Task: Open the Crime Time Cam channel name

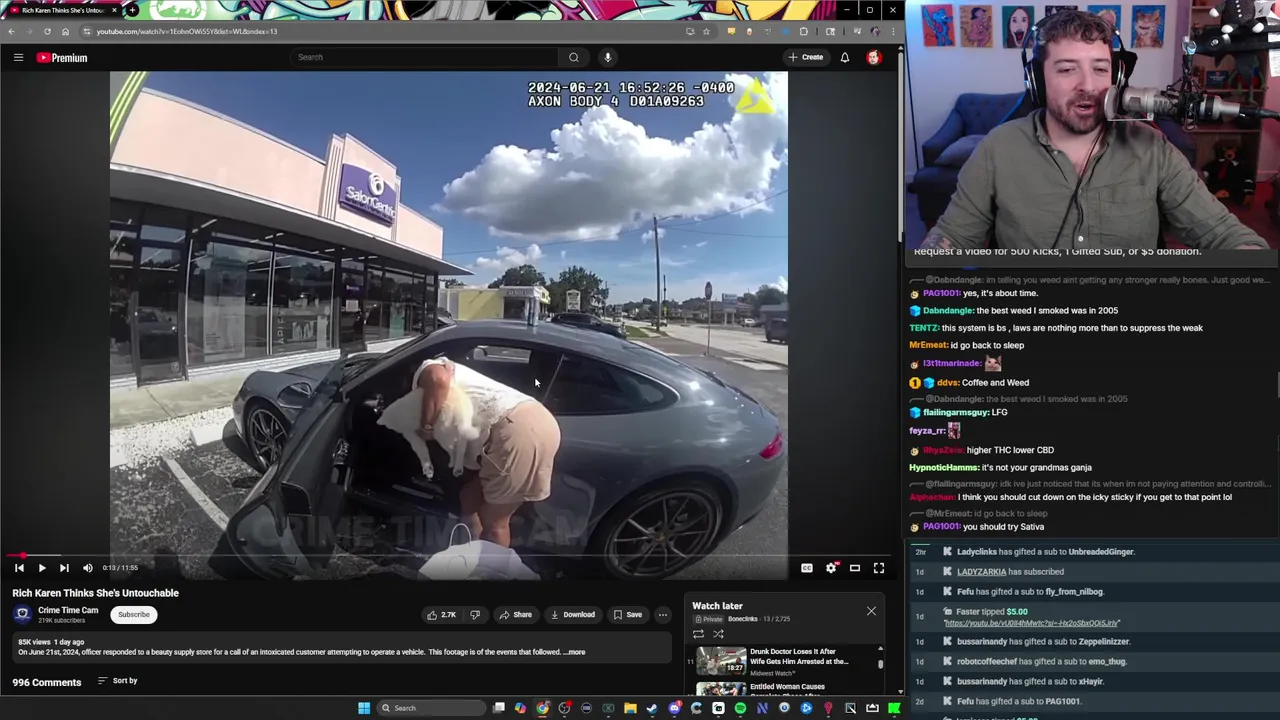Action: pos(68,610)
